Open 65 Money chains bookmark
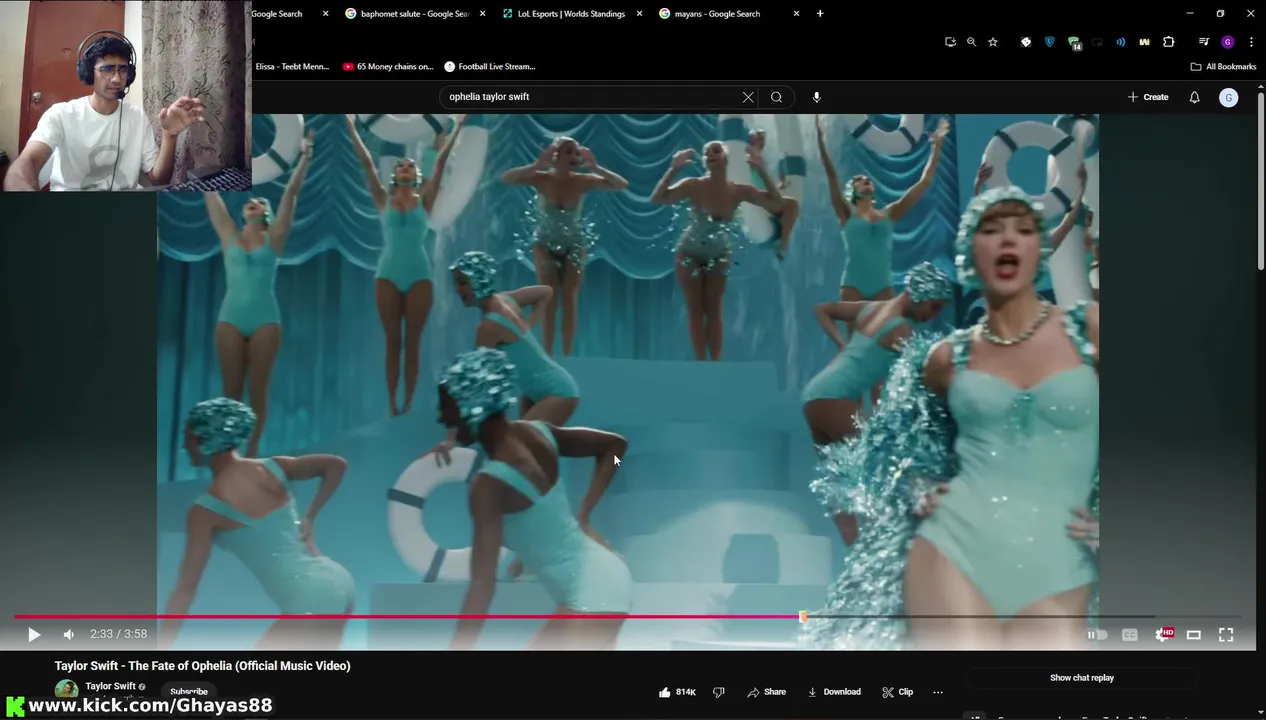 pyautogui.click(x=388, y=67)
